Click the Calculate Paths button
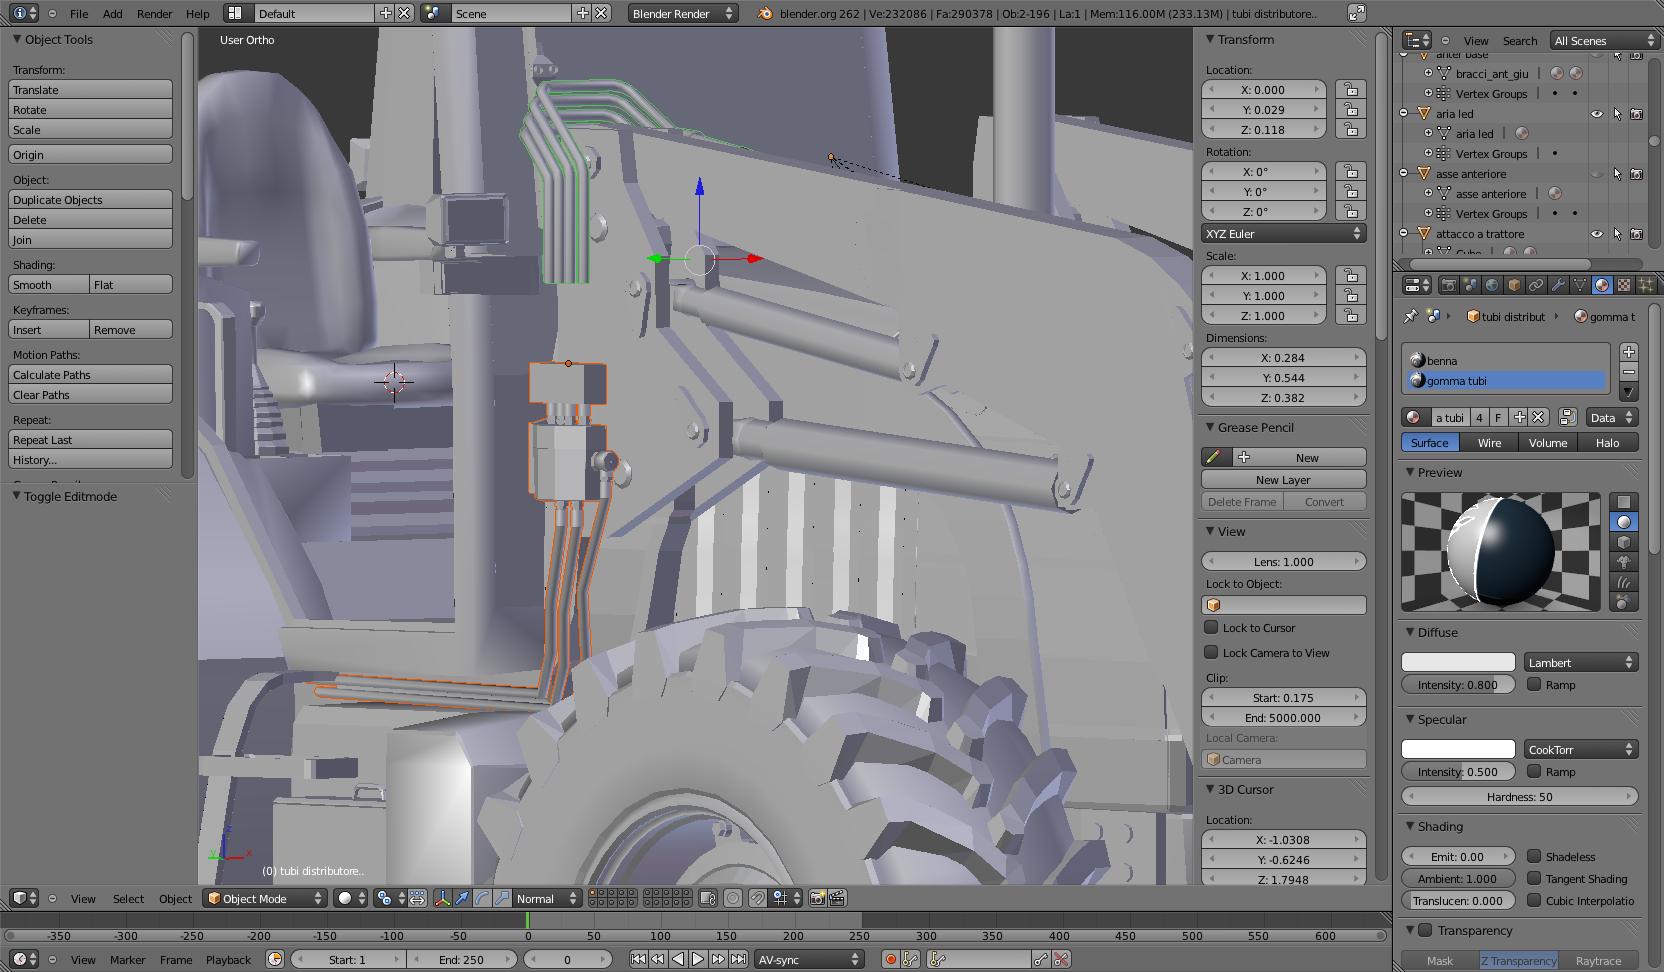 [90, 374]
